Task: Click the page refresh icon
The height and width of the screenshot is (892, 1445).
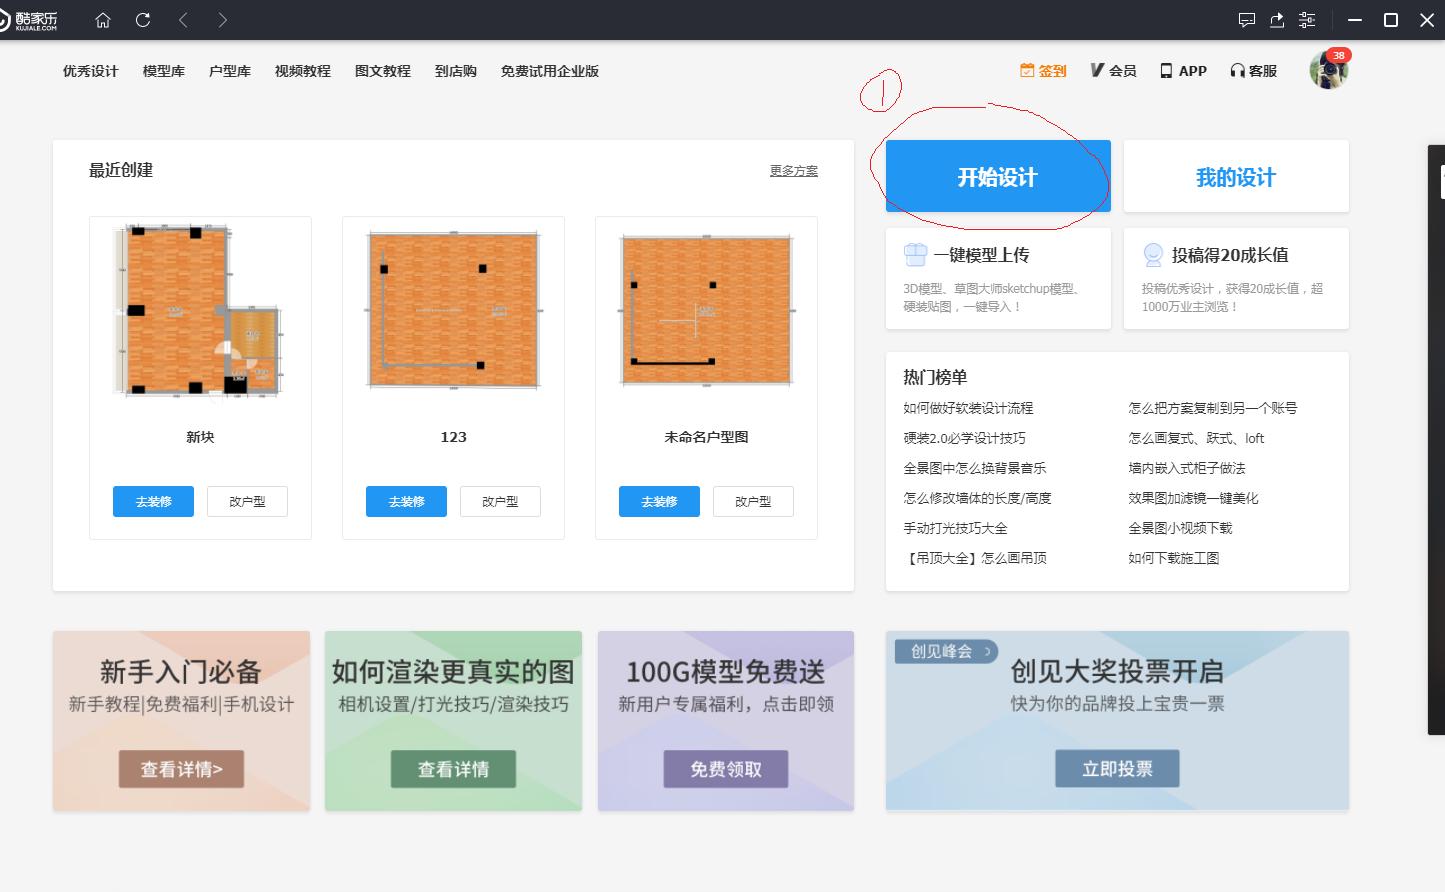Action: pos(142,19)
